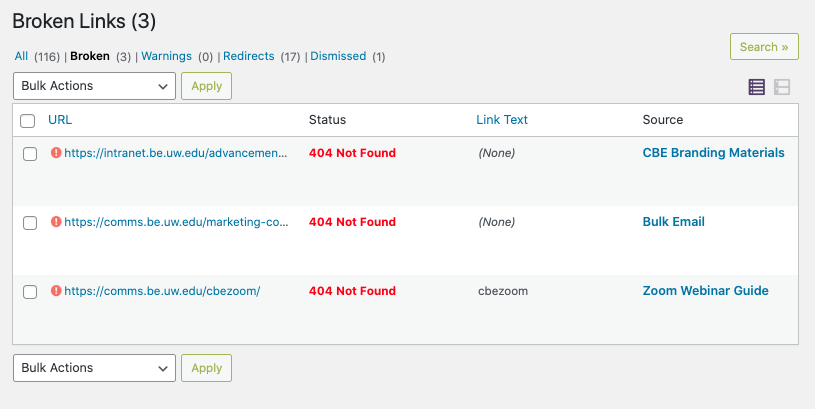Select all links with header checkbox
The width and height of the screenshot is (815, 409).
[28, 121]
